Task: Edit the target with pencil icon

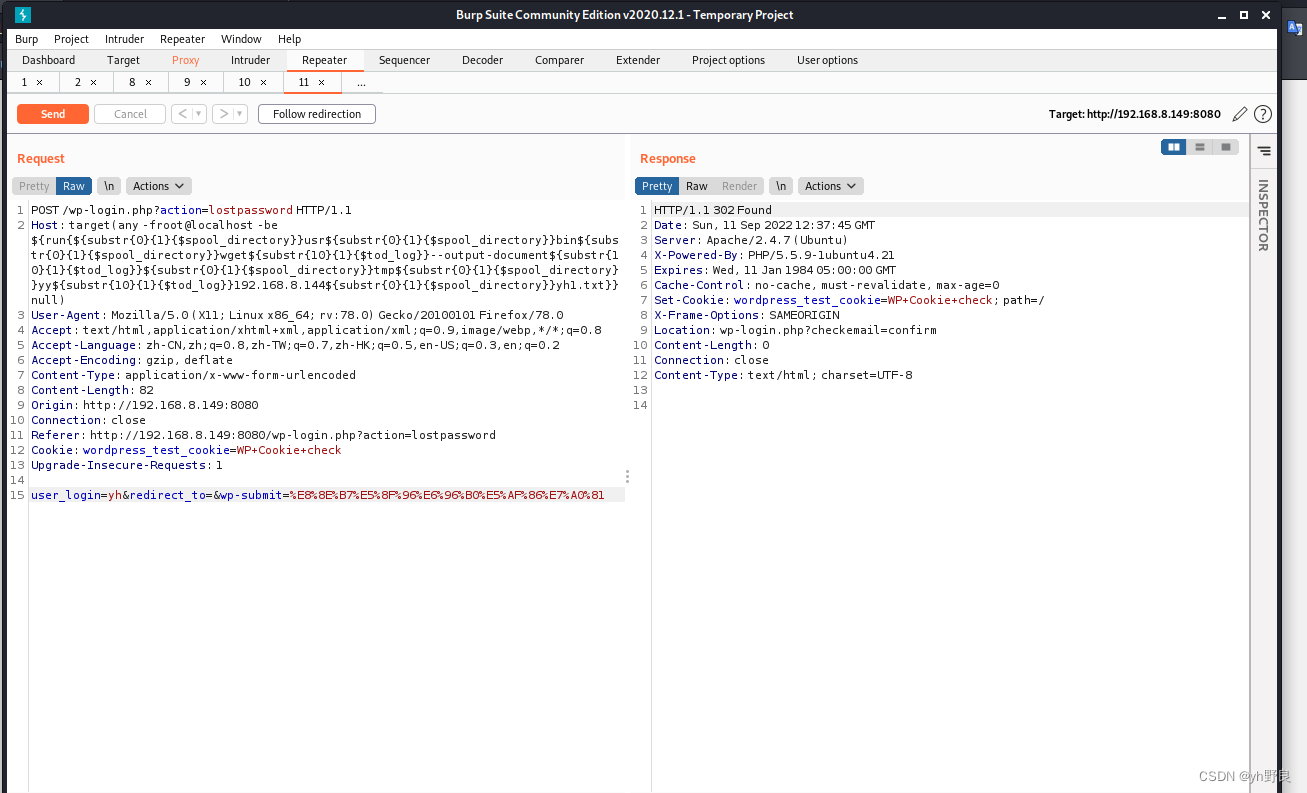Action: (x=1240, y=114)
